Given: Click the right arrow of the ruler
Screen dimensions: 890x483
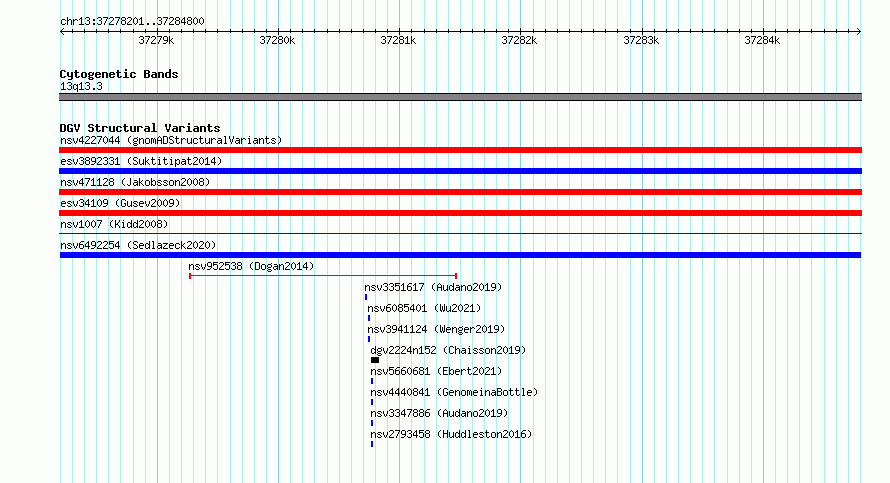Looking at the screenshot, I should coord(859,31).
